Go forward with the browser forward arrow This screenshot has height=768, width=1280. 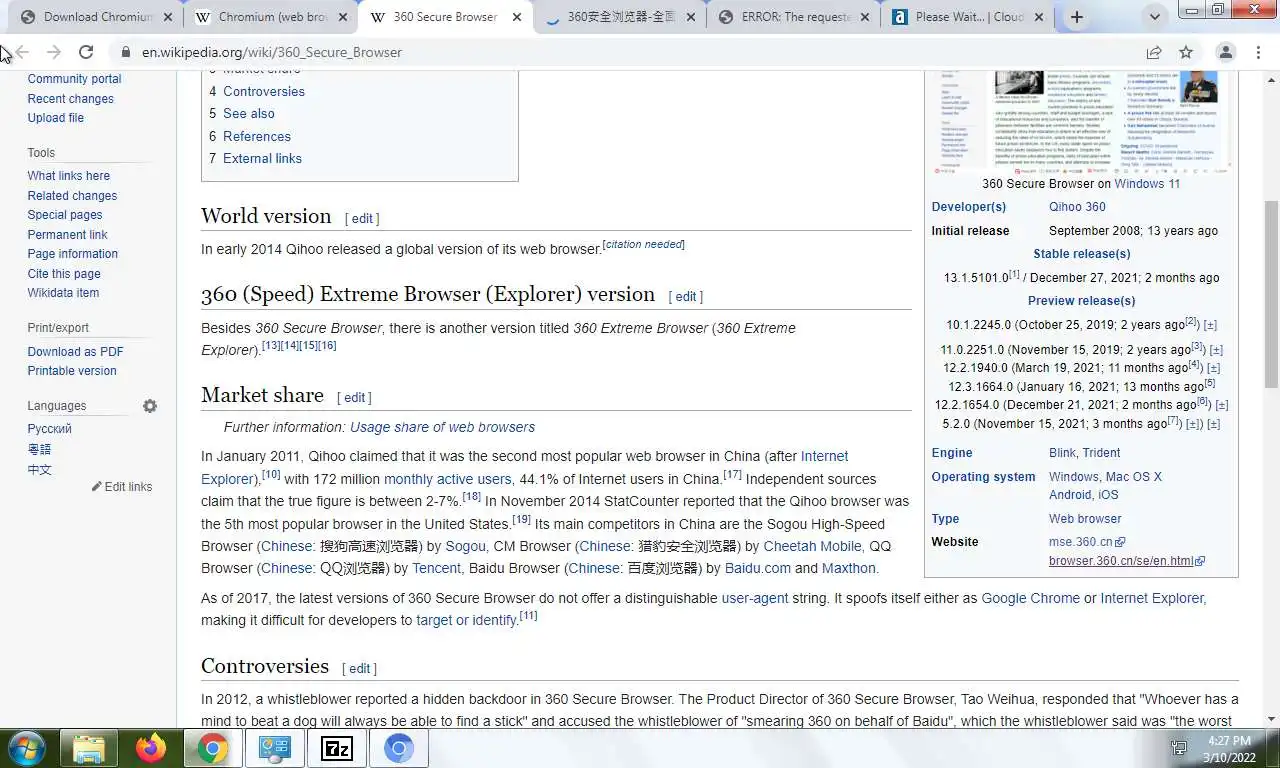(x=54, y=52)
